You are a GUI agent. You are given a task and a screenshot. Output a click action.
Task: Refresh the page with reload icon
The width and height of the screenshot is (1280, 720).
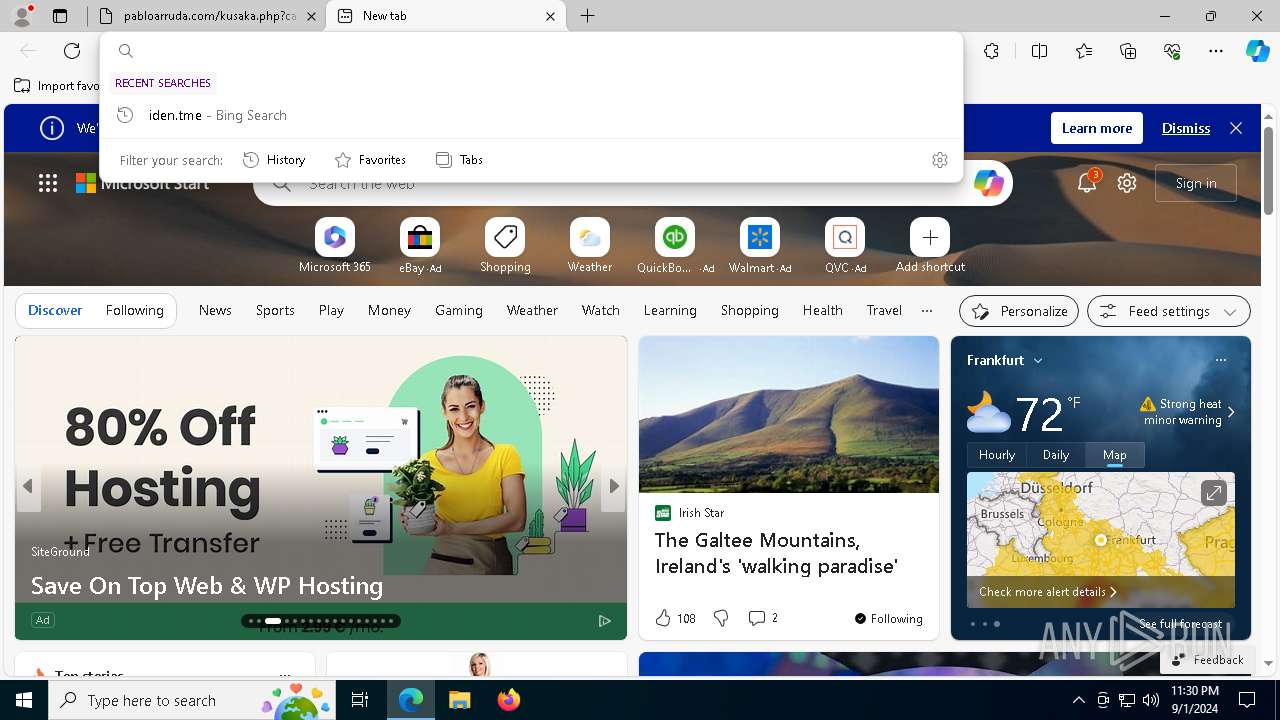click(72, 51)
